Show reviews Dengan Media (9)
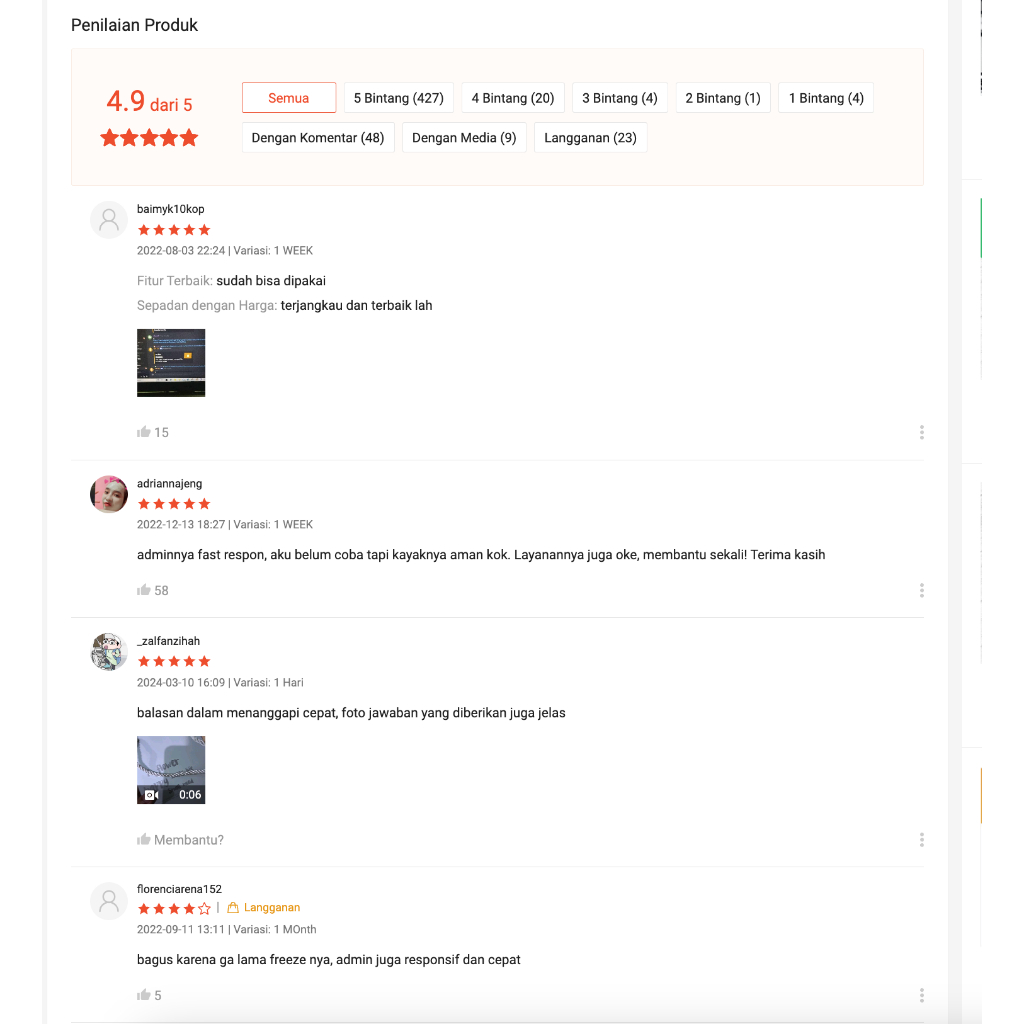This screenshot has height=1024, width=1024. [x=464, y=138]
